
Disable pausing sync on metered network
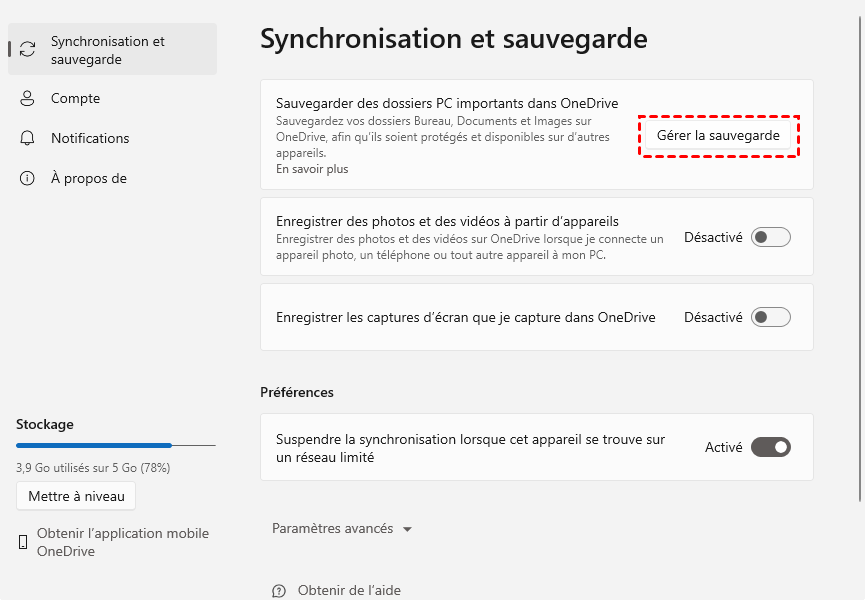770,447
